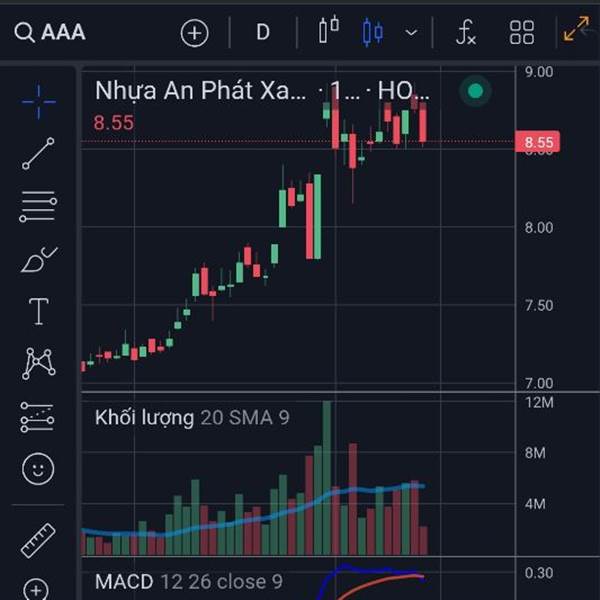The width and height of the screenshot is (600, 600).
Task: Select the brush drawing tool
Action: pyautogui.click(x=39, y=259)
